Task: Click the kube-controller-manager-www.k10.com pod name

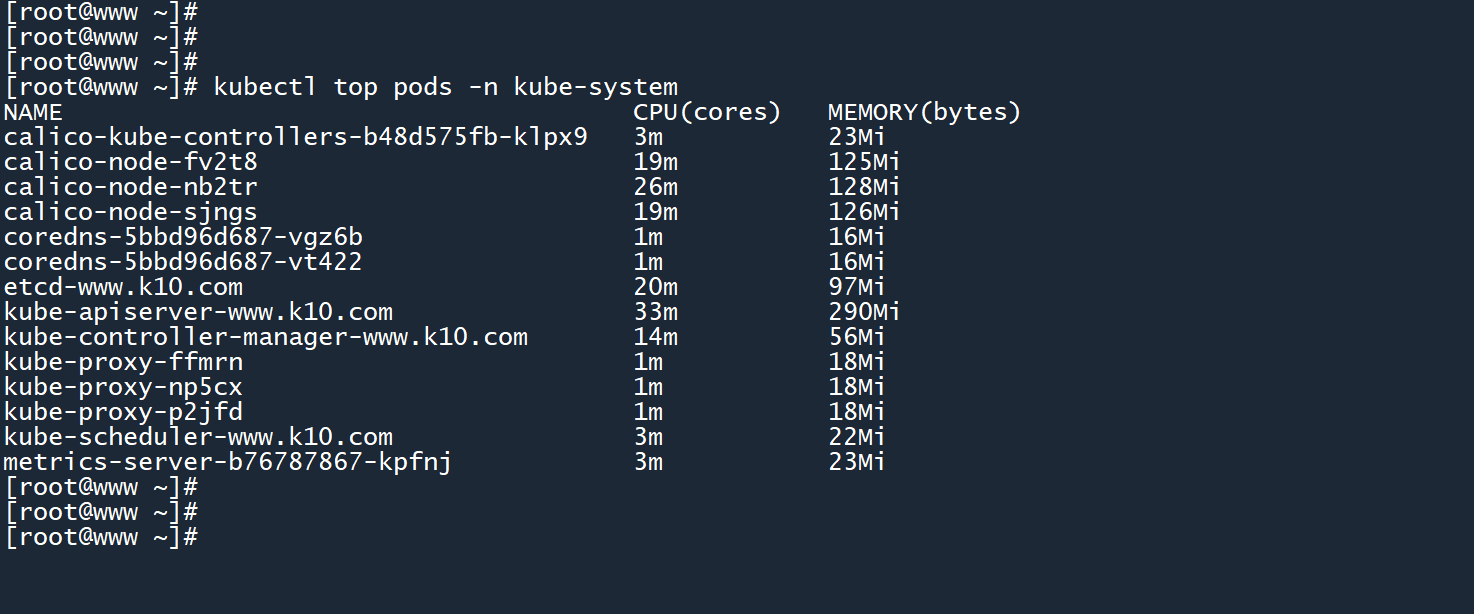Action: [x=266, y=337]
